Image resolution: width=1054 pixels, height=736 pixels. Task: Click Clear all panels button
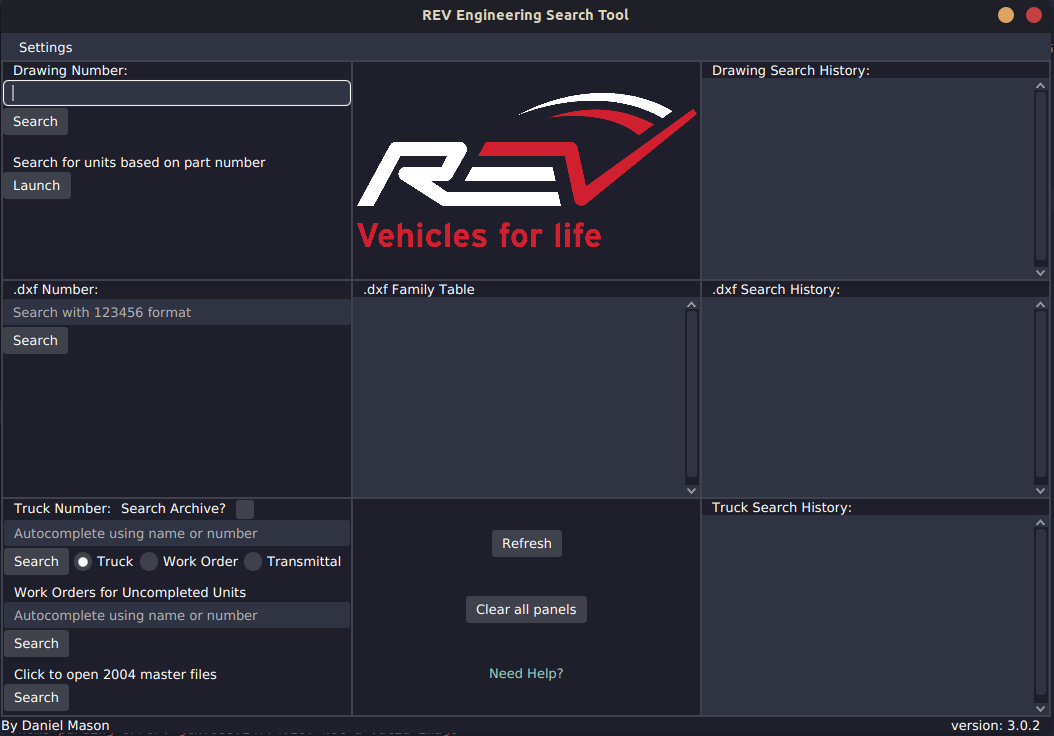point(526,610)
